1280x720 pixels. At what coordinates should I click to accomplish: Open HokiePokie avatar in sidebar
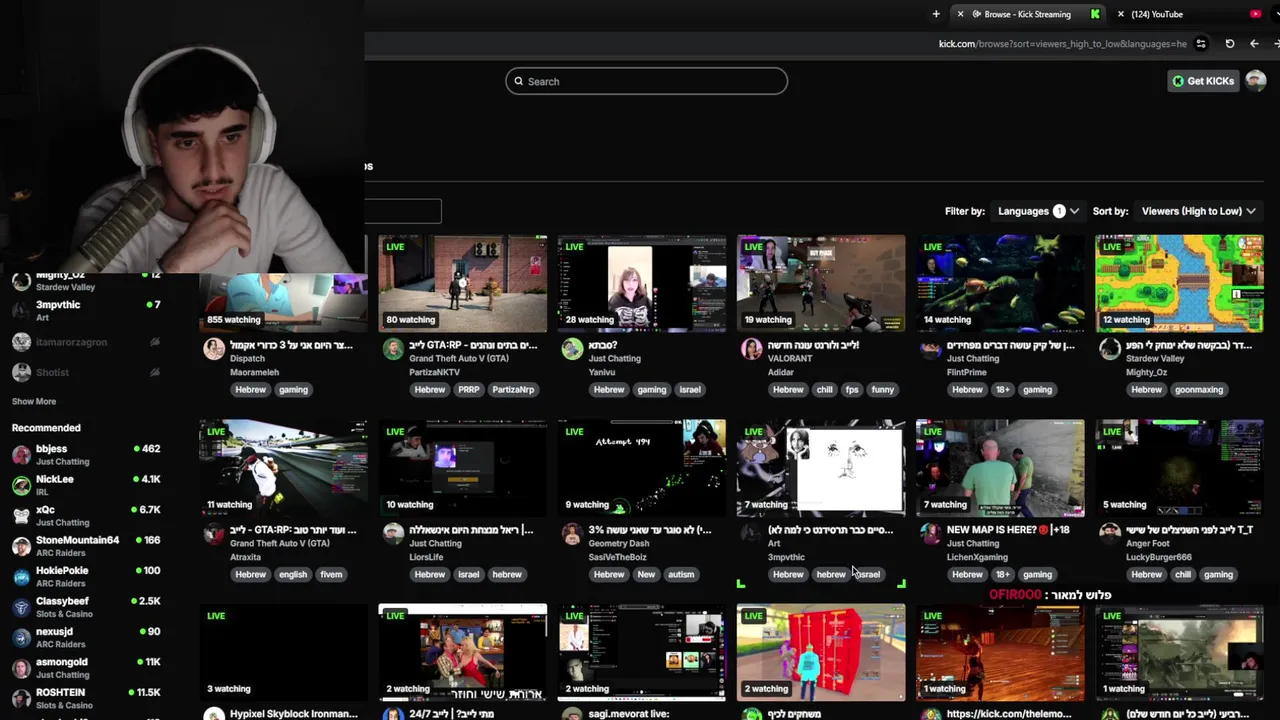coord(21,577)
